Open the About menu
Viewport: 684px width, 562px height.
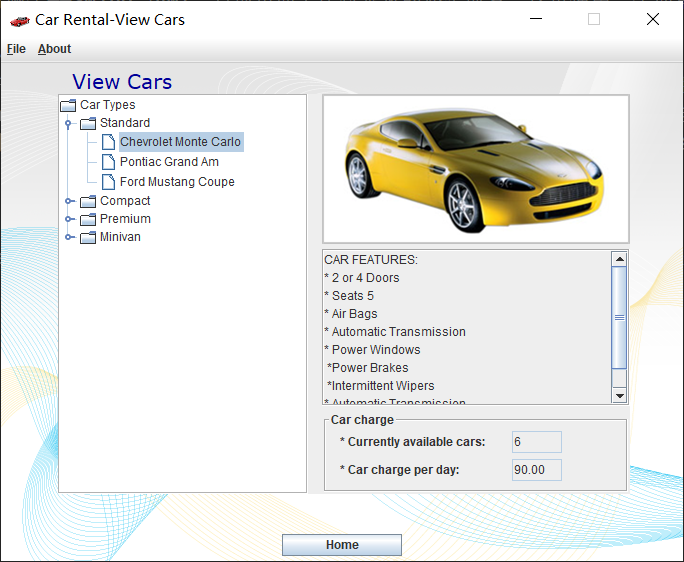pyautogui.click(x=54, y=49)
